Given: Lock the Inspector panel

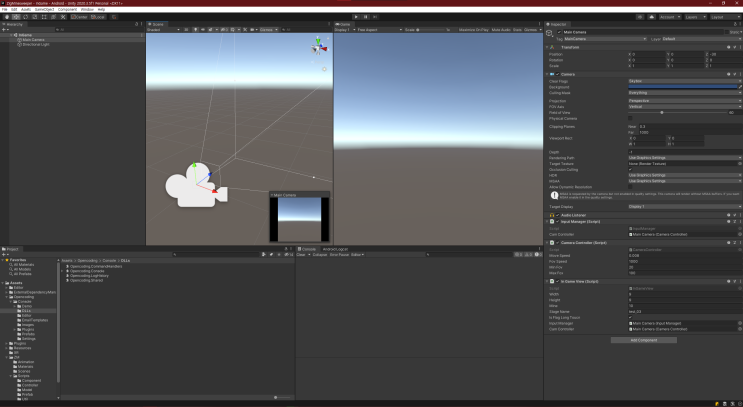Looking at the screenshot, I should (735, 24).
